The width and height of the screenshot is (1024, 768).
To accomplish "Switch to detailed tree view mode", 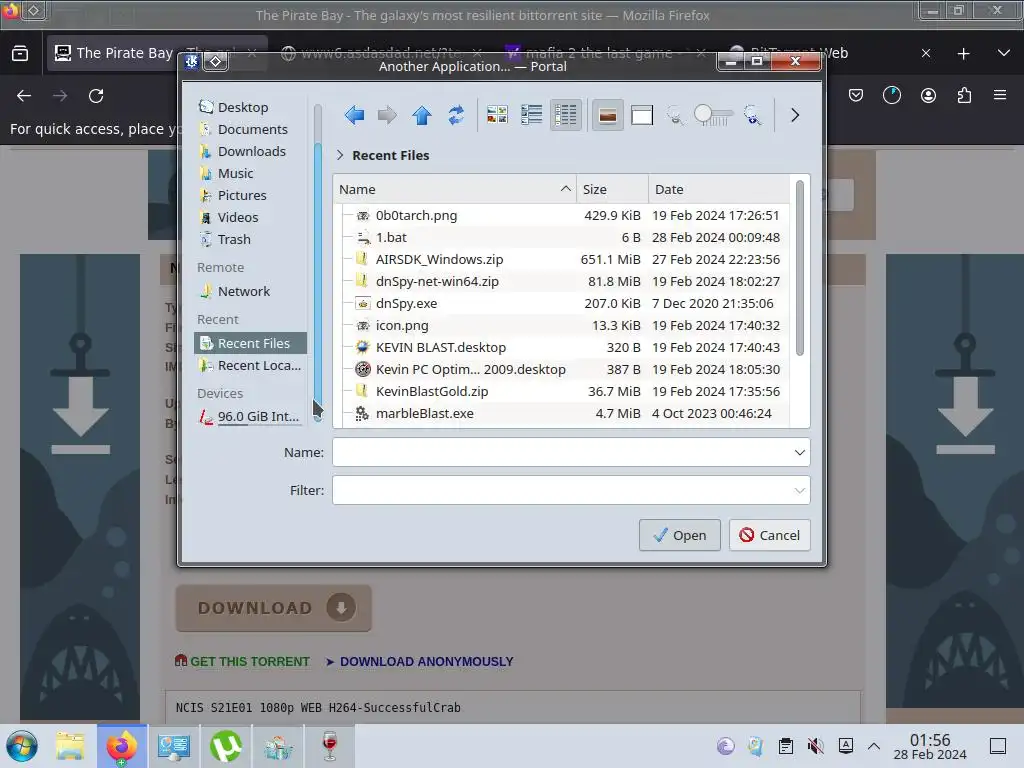I will (566, 116).
